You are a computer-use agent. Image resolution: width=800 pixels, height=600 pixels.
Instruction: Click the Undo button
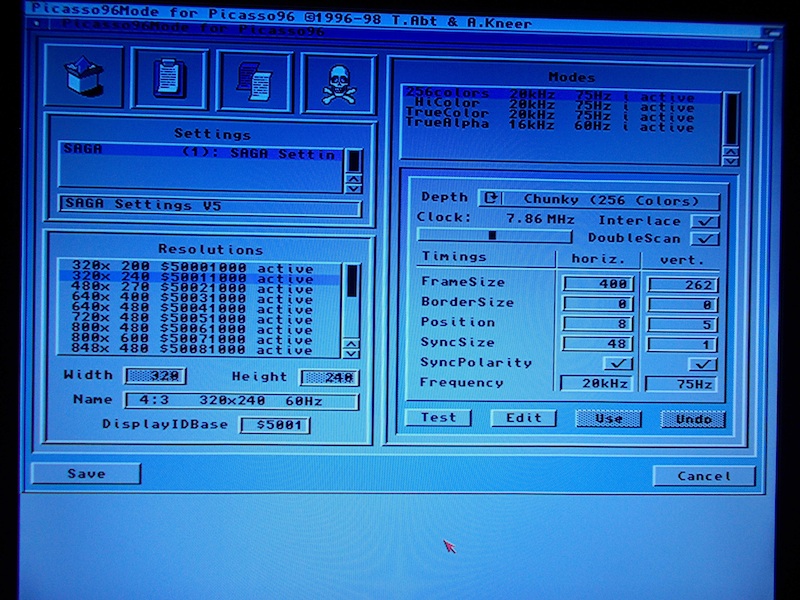[693, 419]
